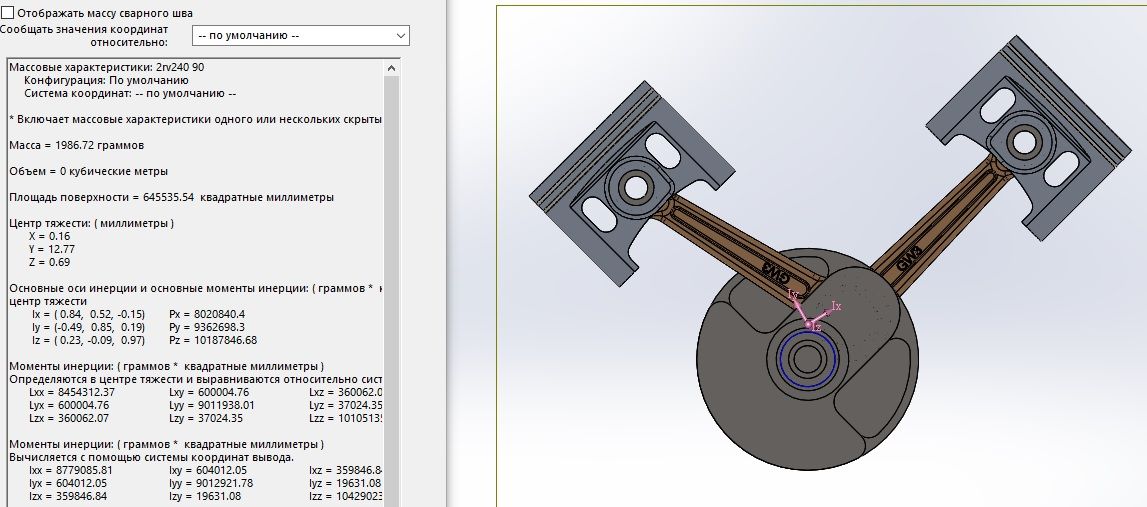1147x507 pixels.
Task: Click the blue crankshaft bearing circle in model
Action: point(808,357)
